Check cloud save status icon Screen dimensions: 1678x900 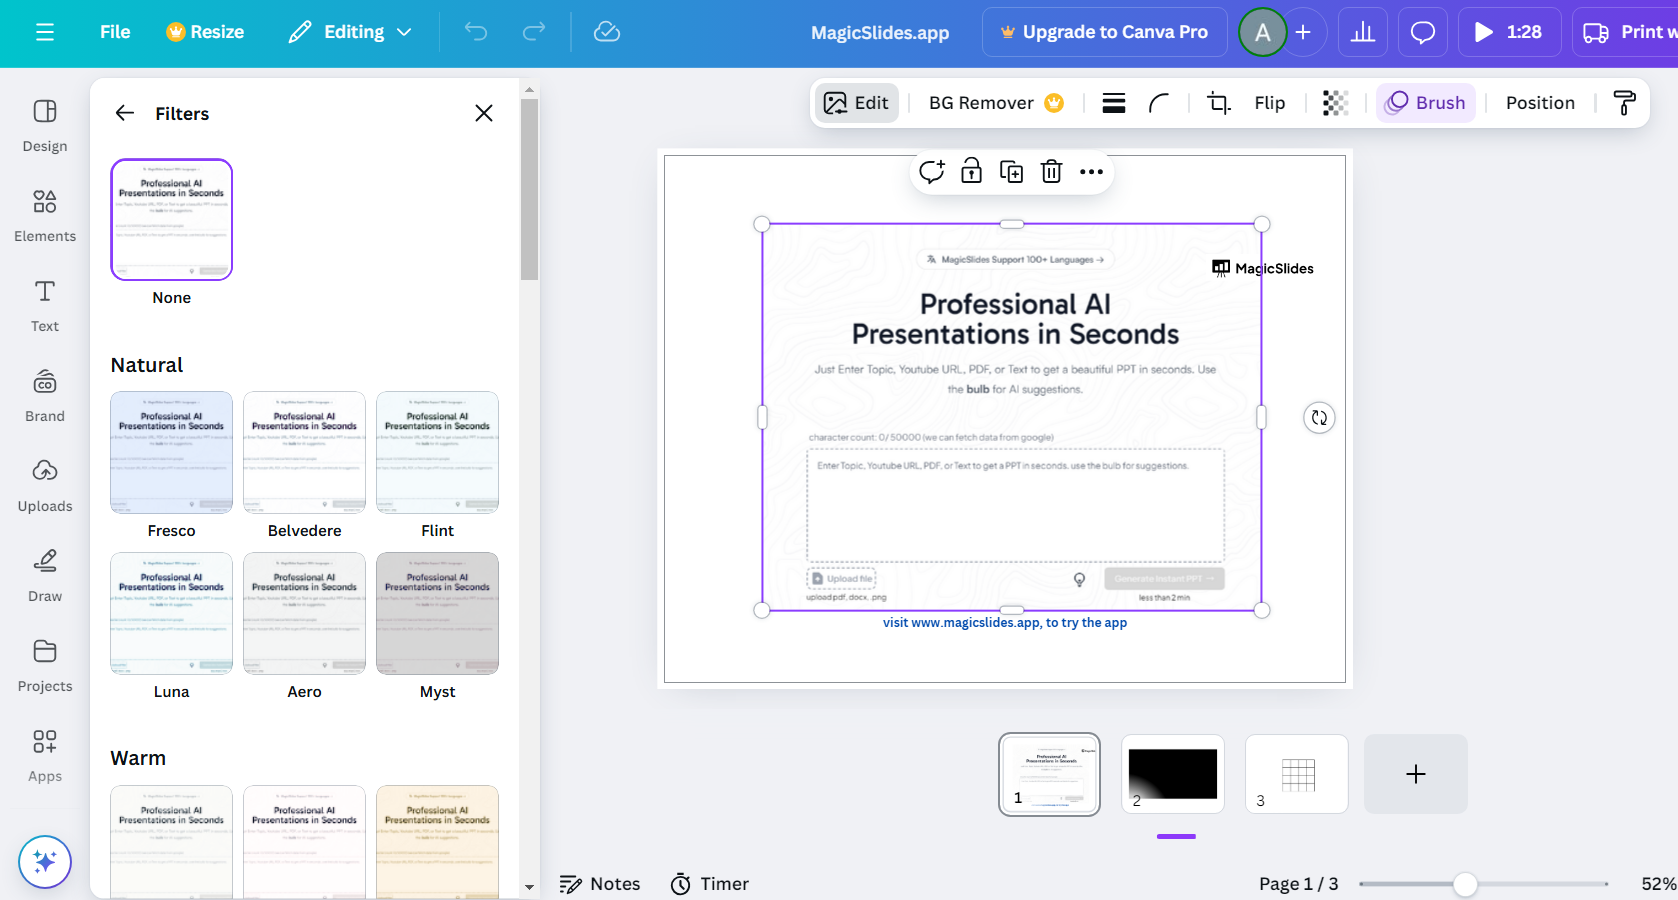click(x=607, y=32)
